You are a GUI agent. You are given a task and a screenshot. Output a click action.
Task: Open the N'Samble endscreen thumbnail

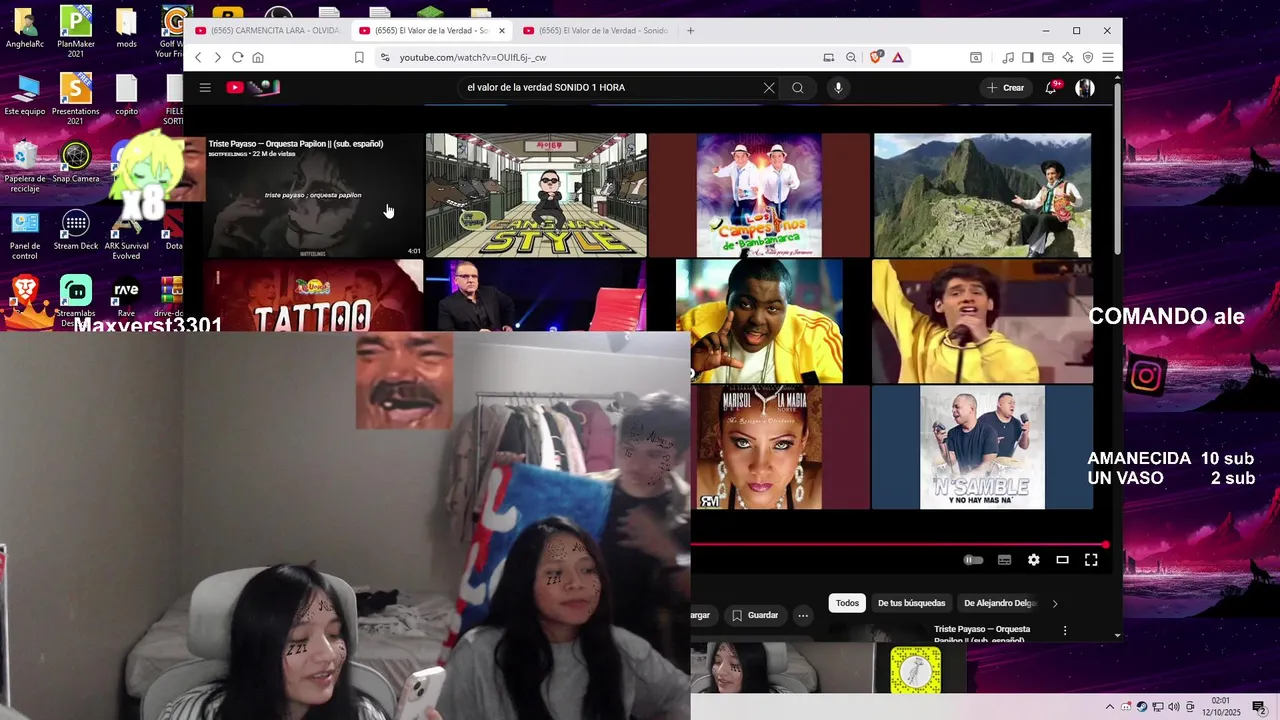tap(983, 448)
